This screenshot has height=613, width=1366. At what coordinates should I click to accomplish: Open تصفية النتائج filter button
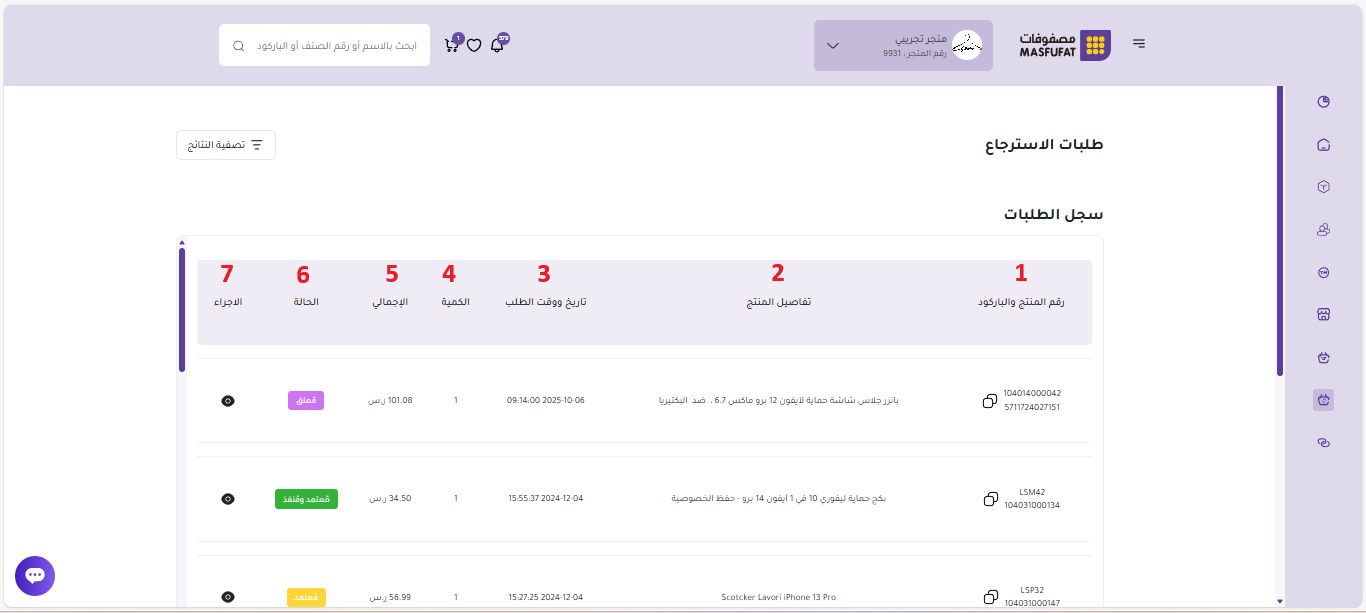click(226, 145)
